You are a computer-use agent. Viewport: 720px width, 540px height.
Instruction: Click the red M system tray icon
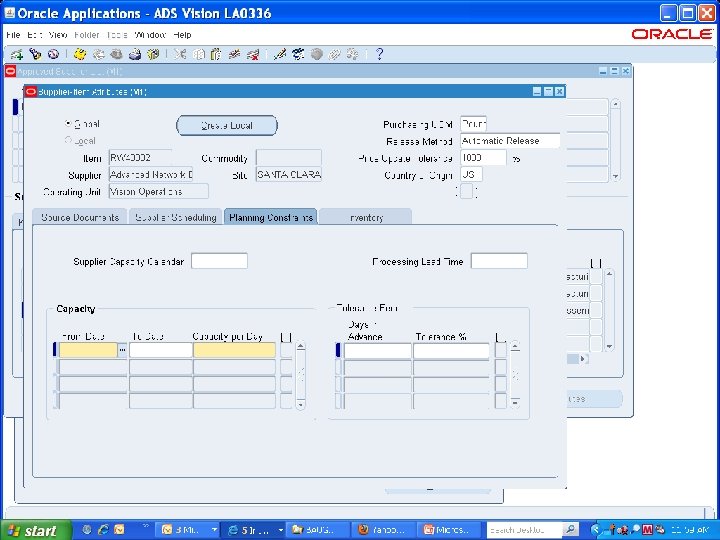click(x=647, y=530)
